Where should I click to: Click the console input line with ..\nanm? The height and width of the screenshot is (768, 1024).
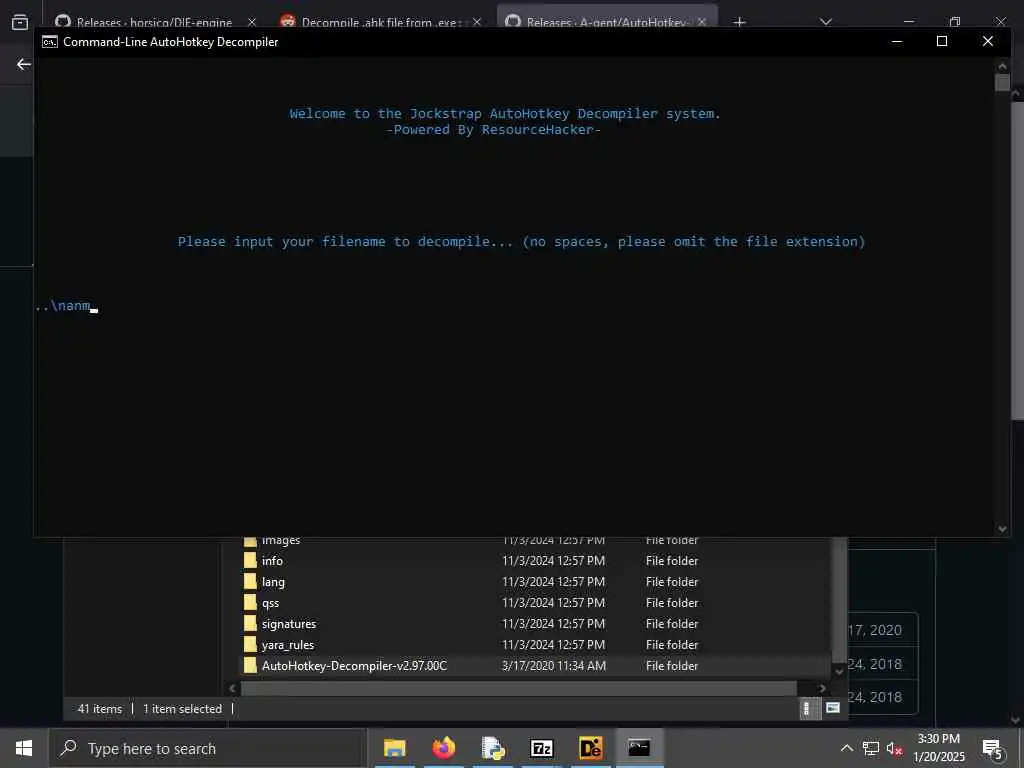[66, 306]
